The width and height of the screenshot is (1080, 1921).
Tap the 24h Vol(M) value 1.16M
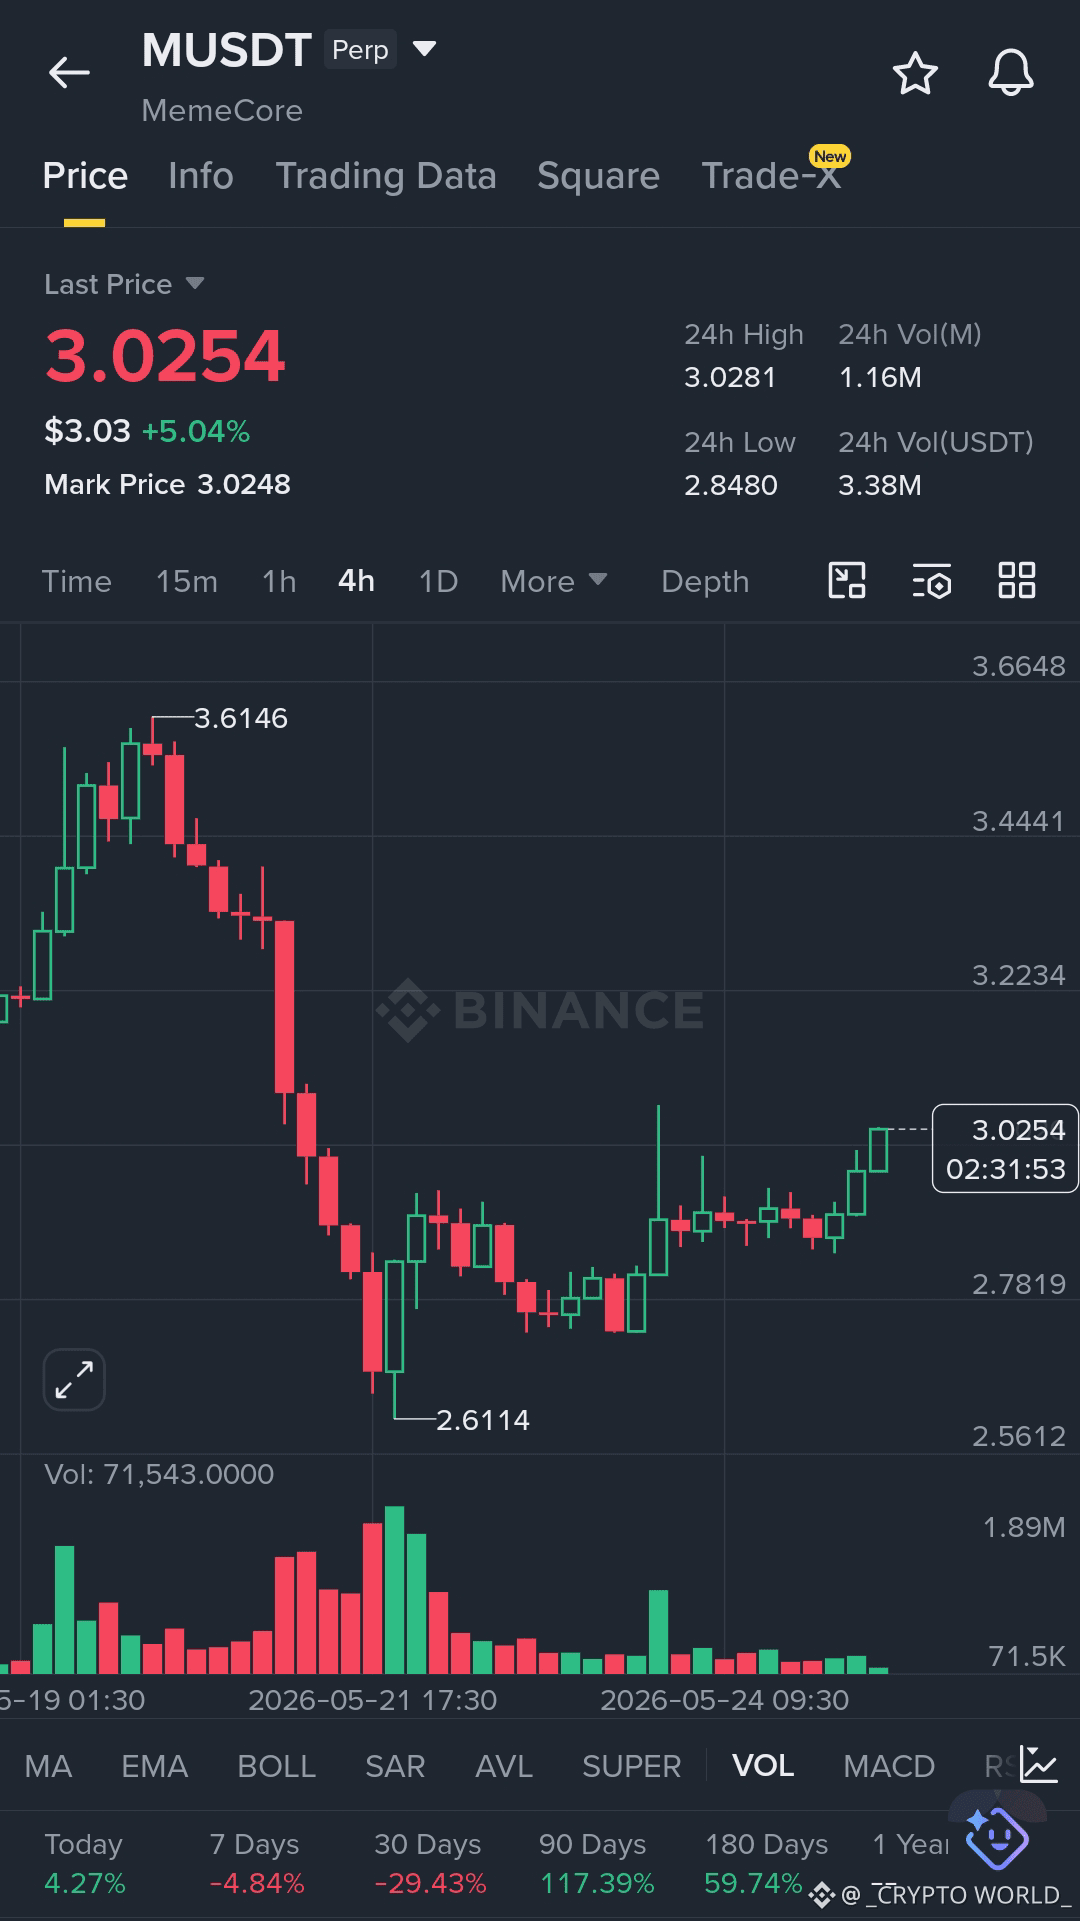[x=880, y=377]
